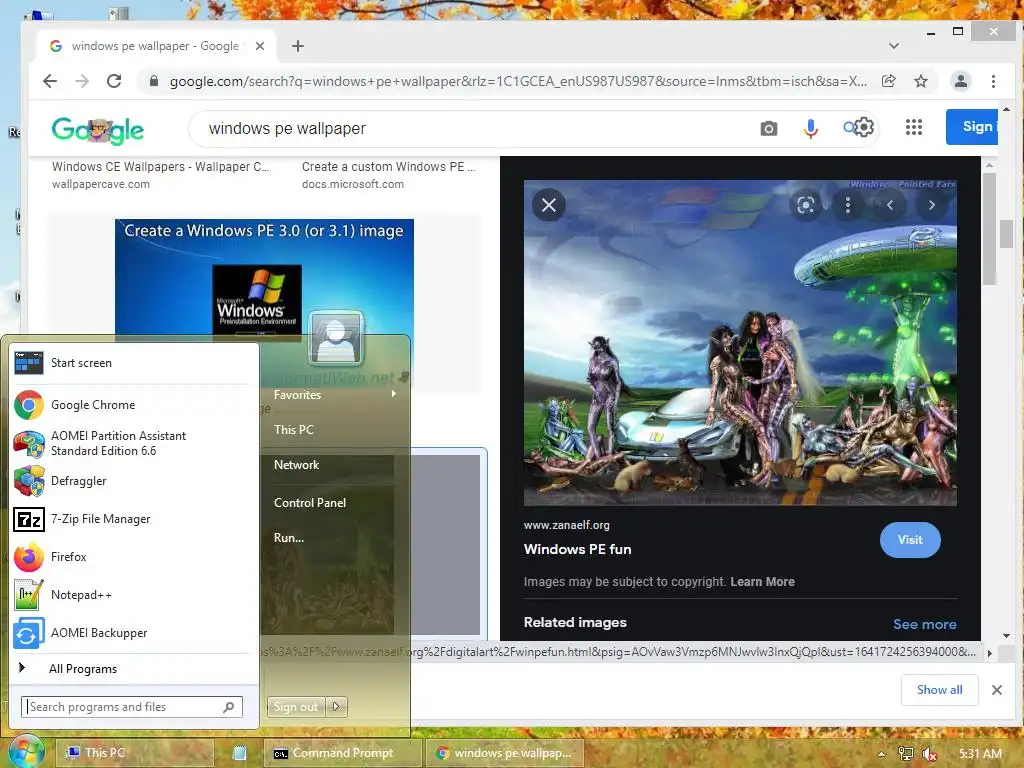Click the Windows Start orb
The width and height of the screenshot is (1024, 768).
pyautogui.click(x=25, y=751)
